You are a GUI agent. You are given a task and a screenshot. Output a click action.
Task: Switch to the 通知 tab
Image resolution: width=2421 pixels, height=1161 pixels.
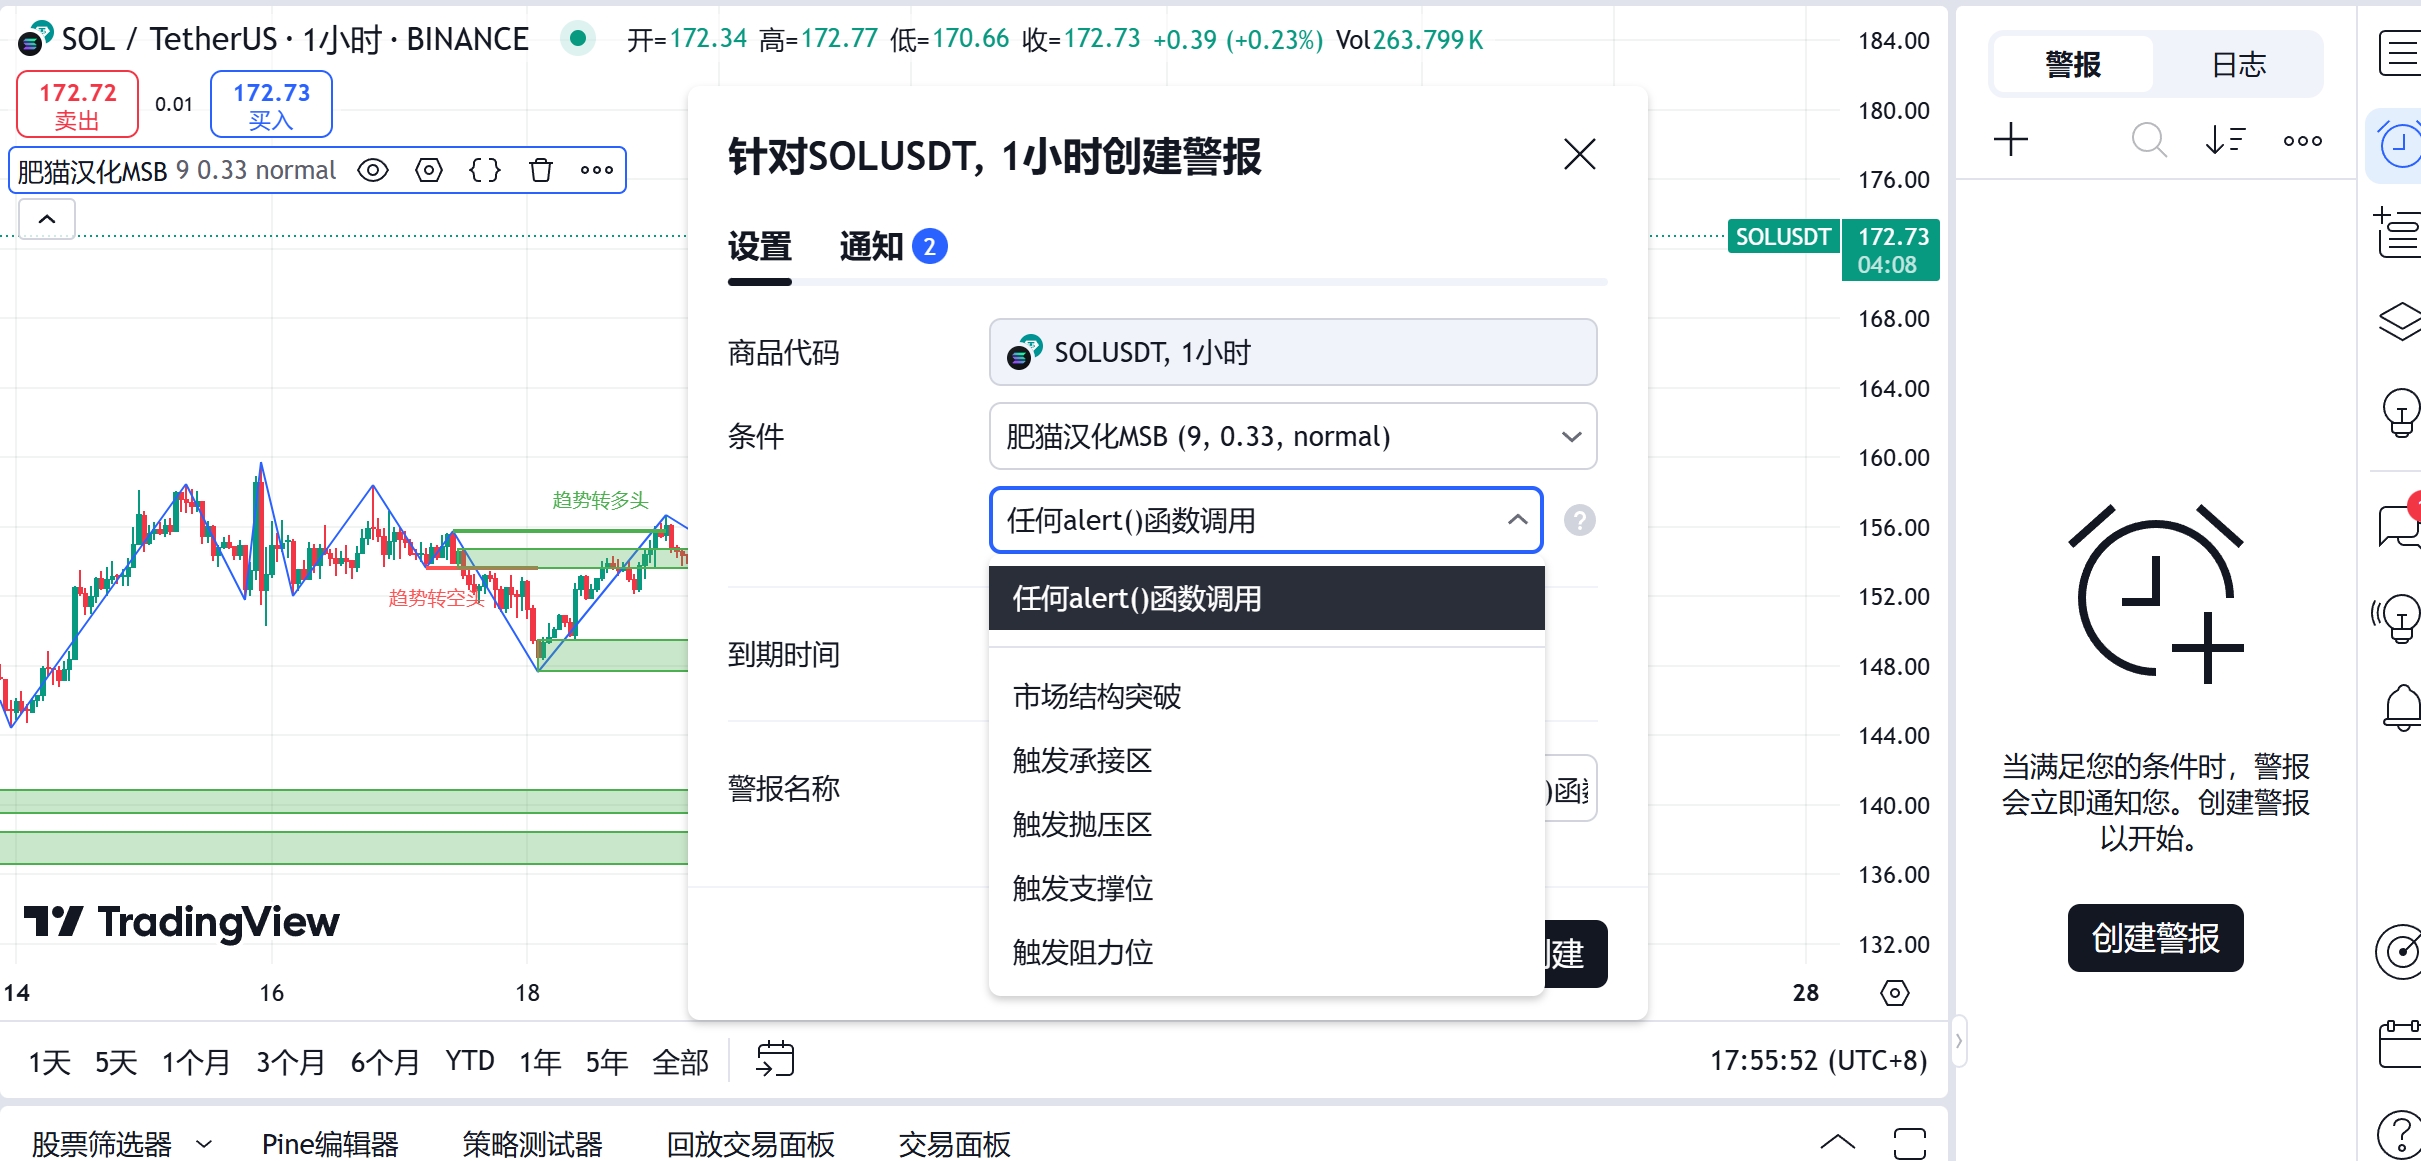893,246
